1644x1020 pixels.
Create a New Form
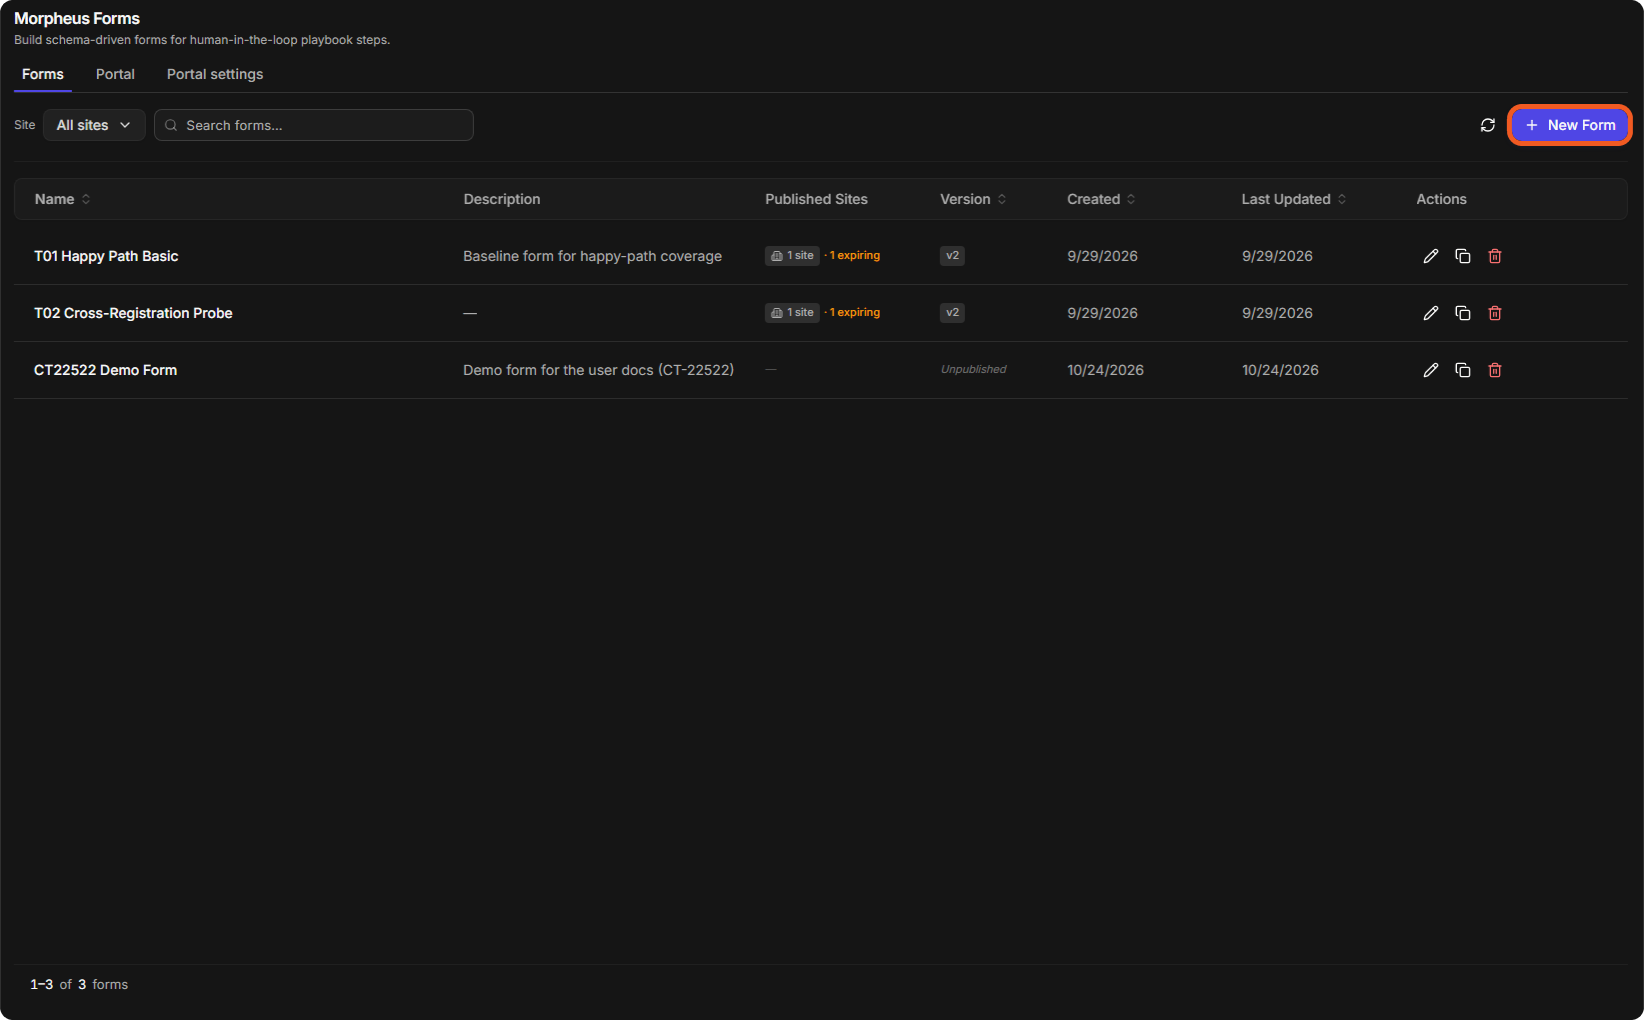(x=1570, y=125)
